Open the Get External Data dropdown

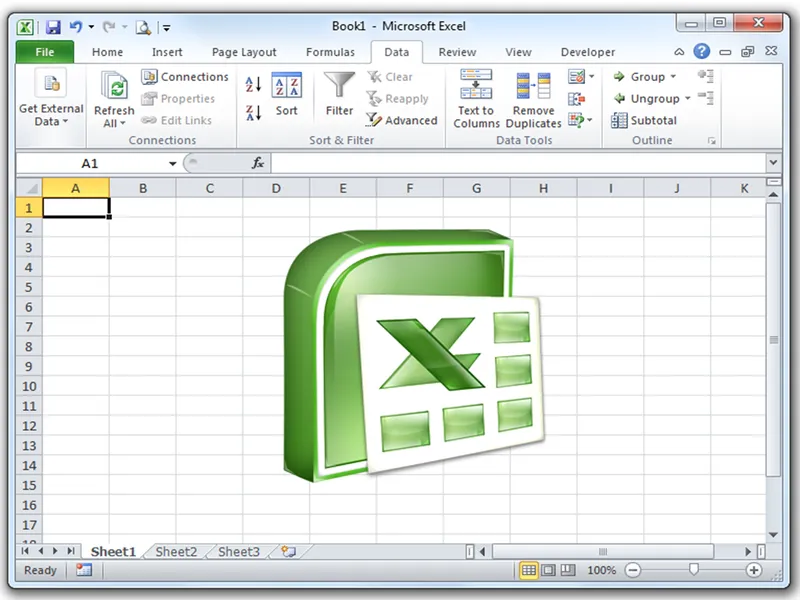click(x=50, y=100)
